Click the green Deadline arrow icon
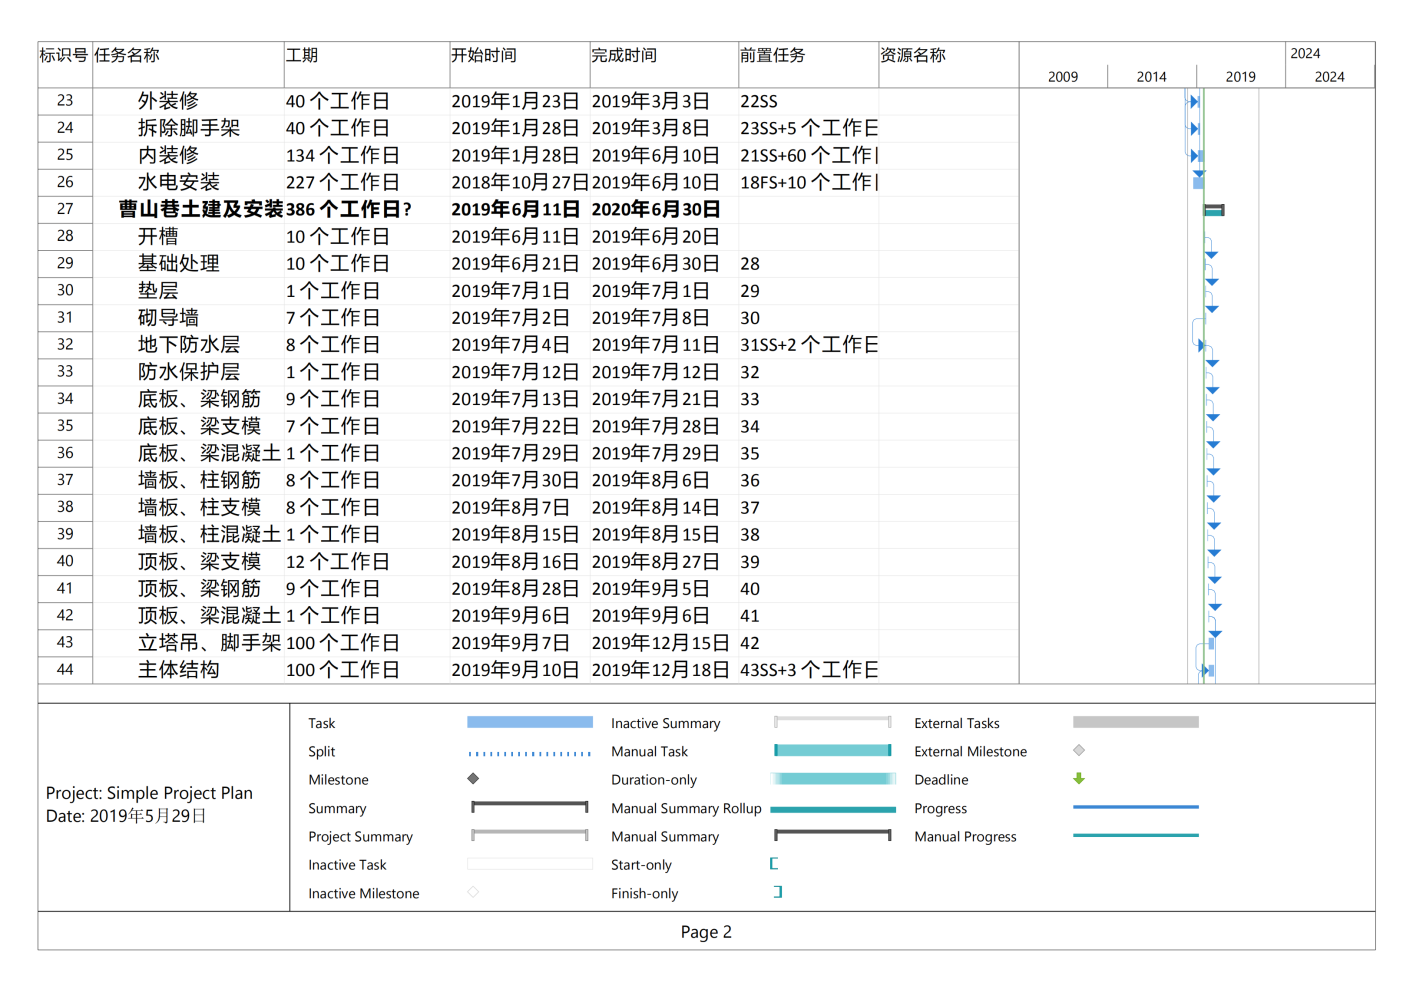The width and height of the screenshot is (1413, 992). click(1079, 779)
